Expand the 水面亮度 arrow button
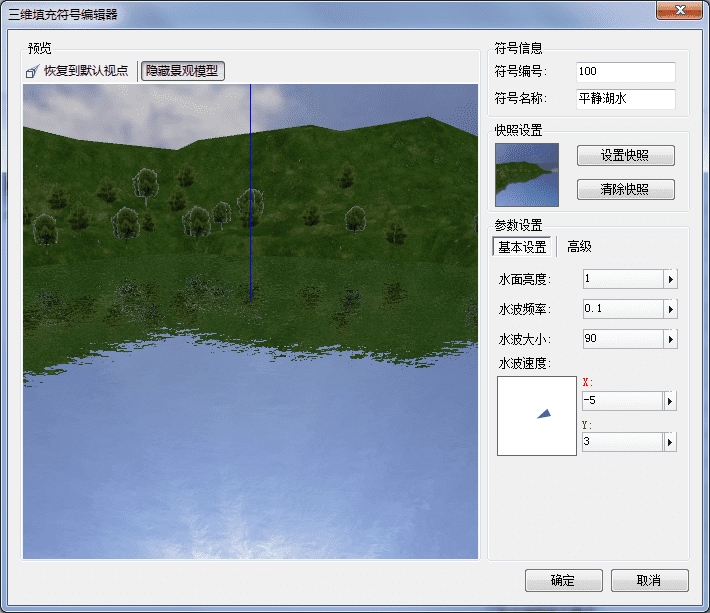Image resolution: width=710 pixels, height=613 pixels. point(671,279)
